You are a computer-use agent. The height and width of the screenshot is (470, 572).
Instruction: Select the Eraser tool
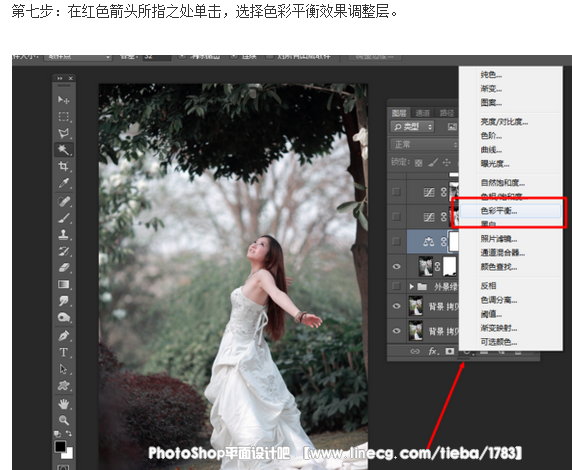point(63,267)
